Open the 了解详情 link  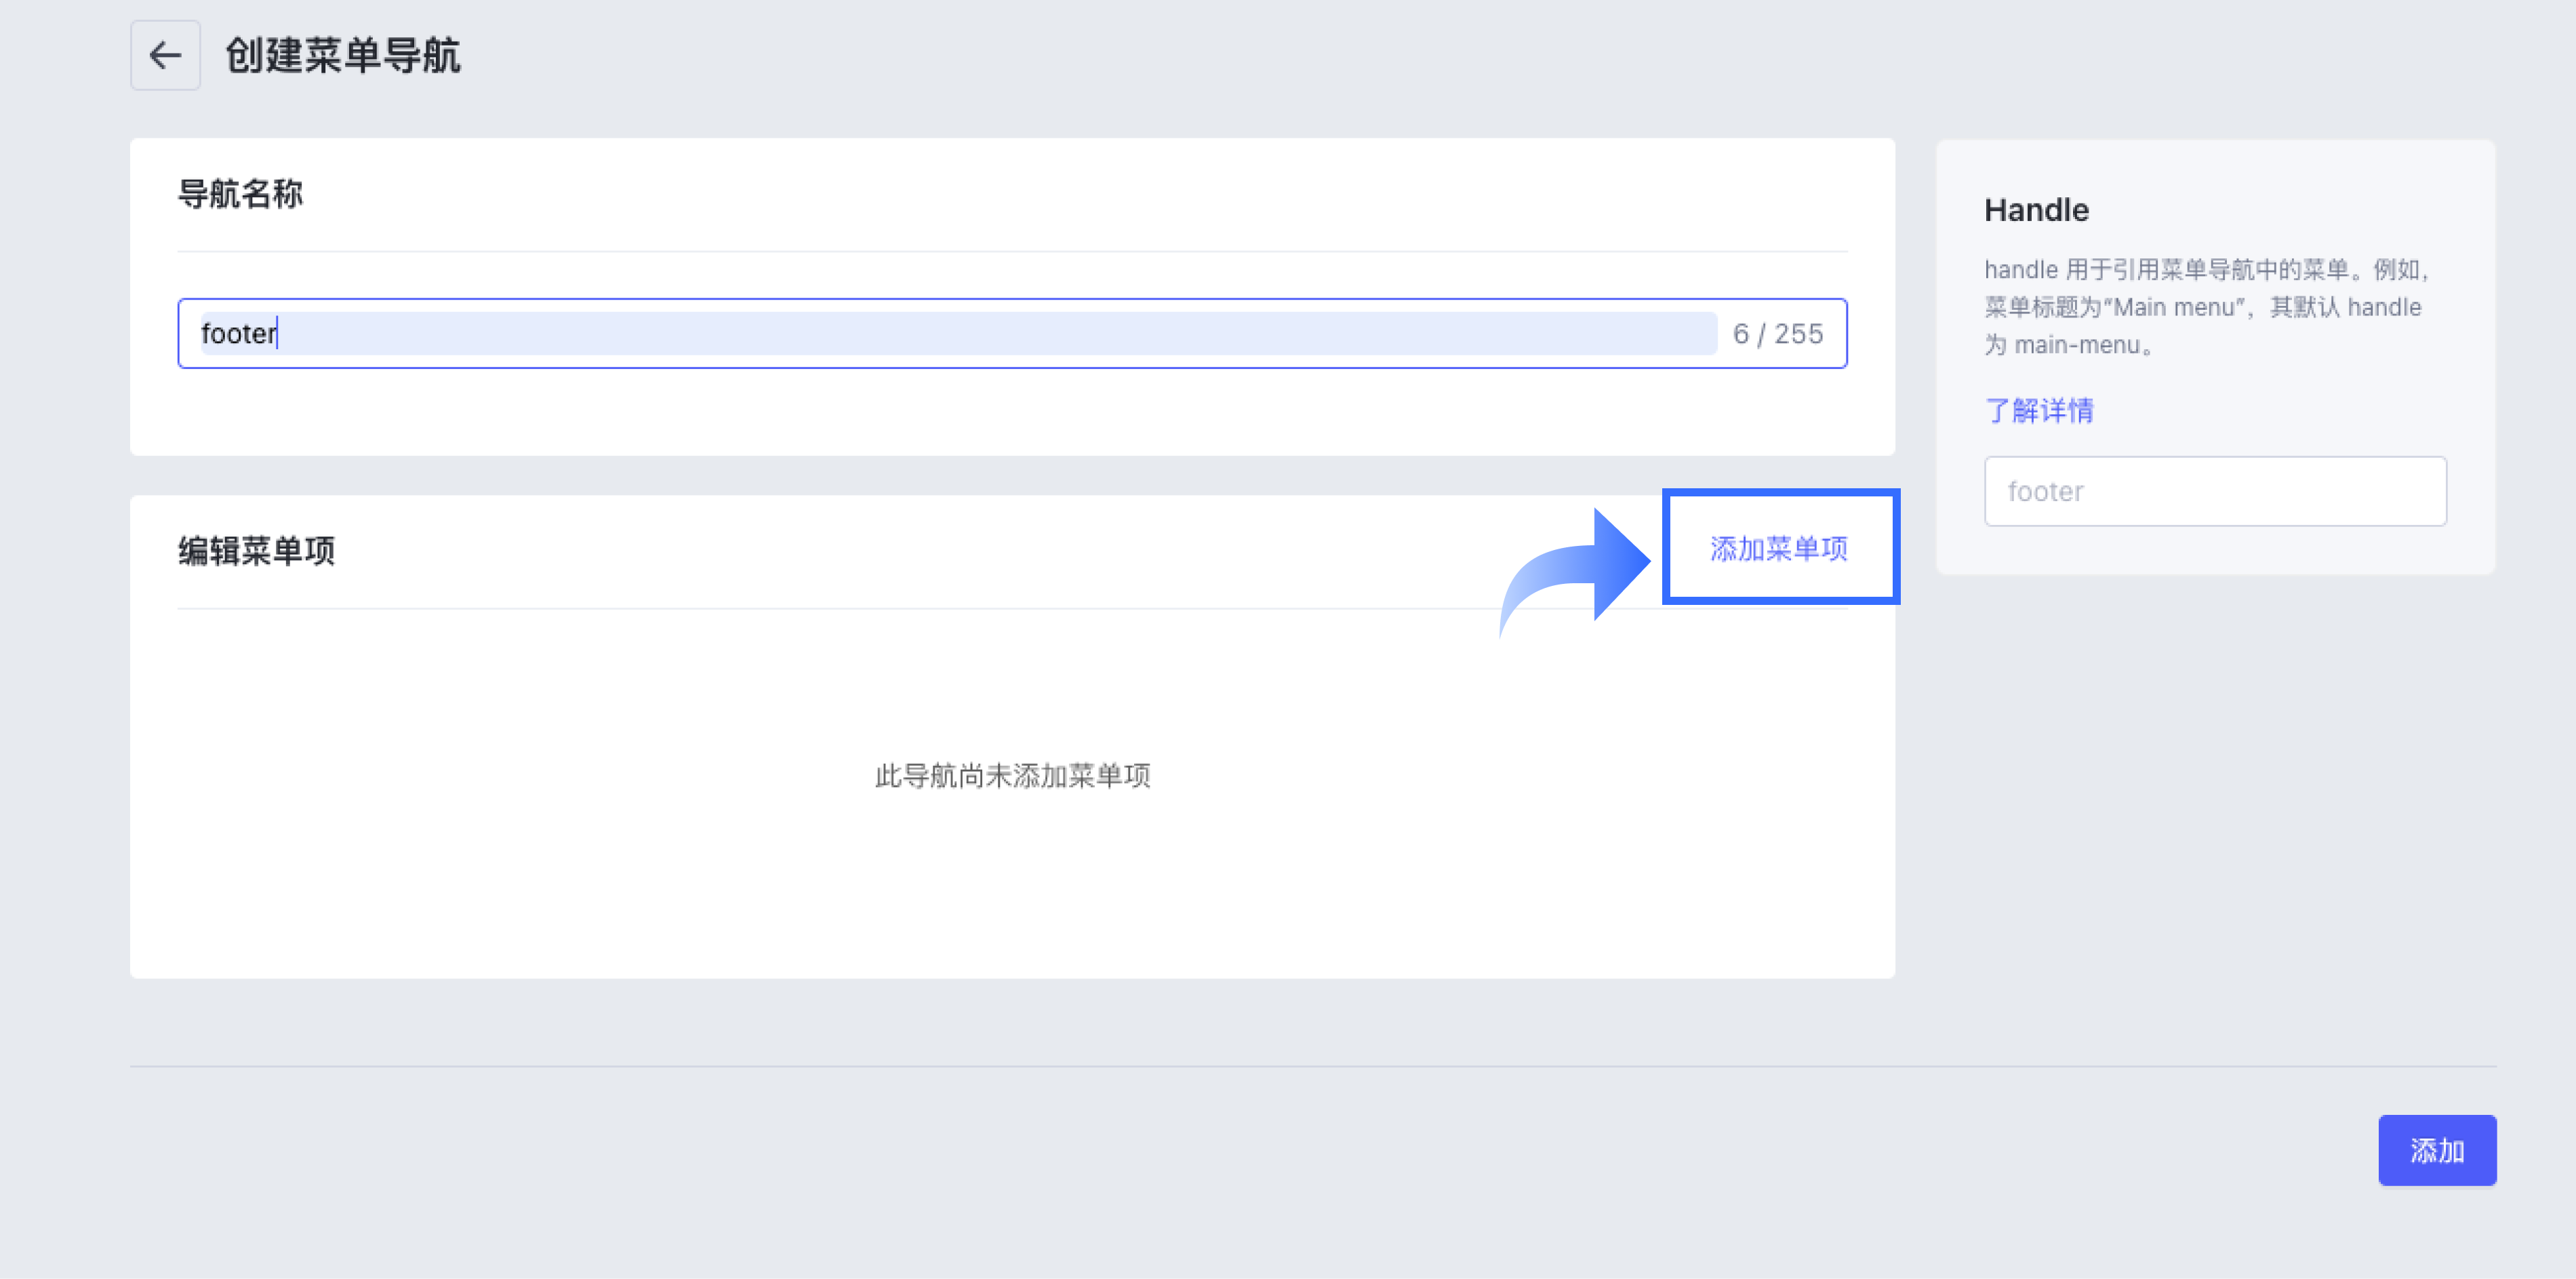pos(2038,410)
